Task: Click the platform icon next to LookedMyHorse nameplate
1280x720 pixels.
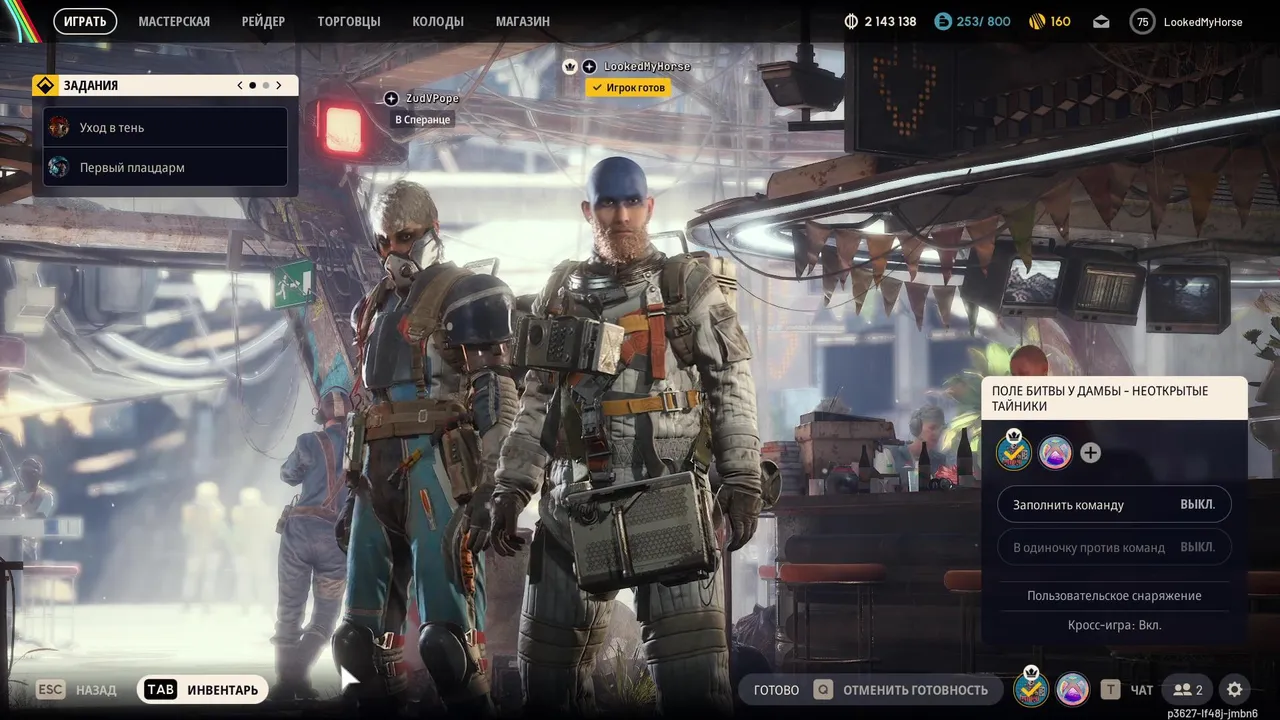Action: tap(589, 66)
